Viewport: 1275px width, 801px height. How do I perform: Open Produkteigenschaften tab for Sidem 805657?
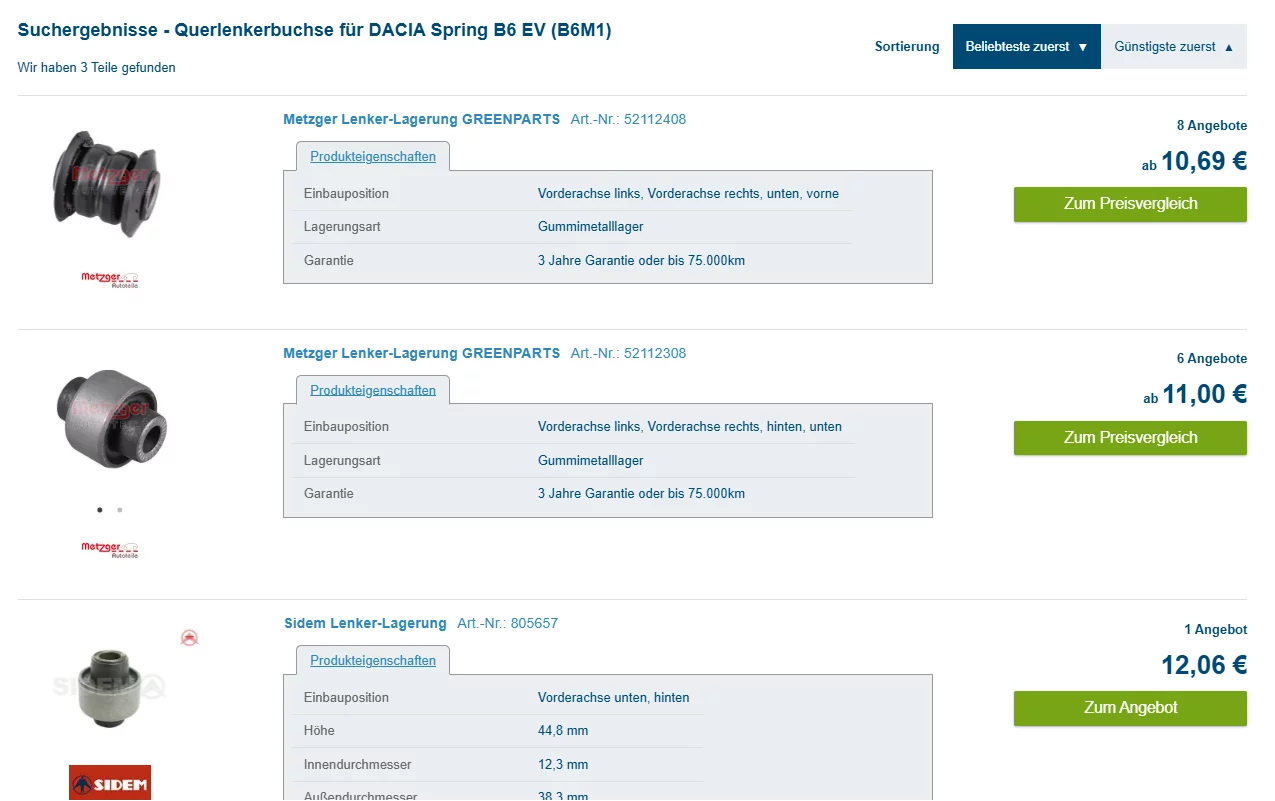click(373, 661)
